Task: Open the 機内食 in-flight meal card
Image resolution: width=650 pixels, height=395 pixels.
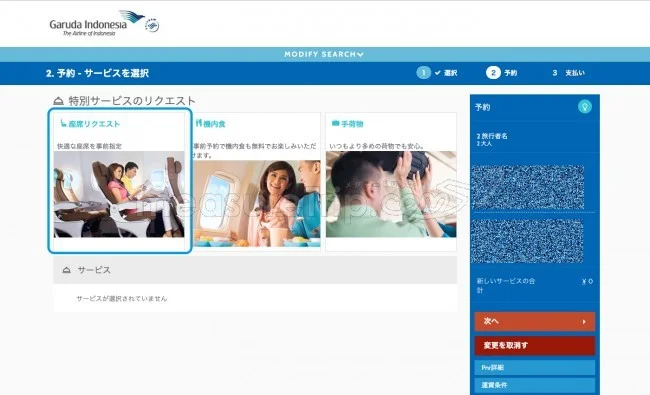Action: point(257,181)
